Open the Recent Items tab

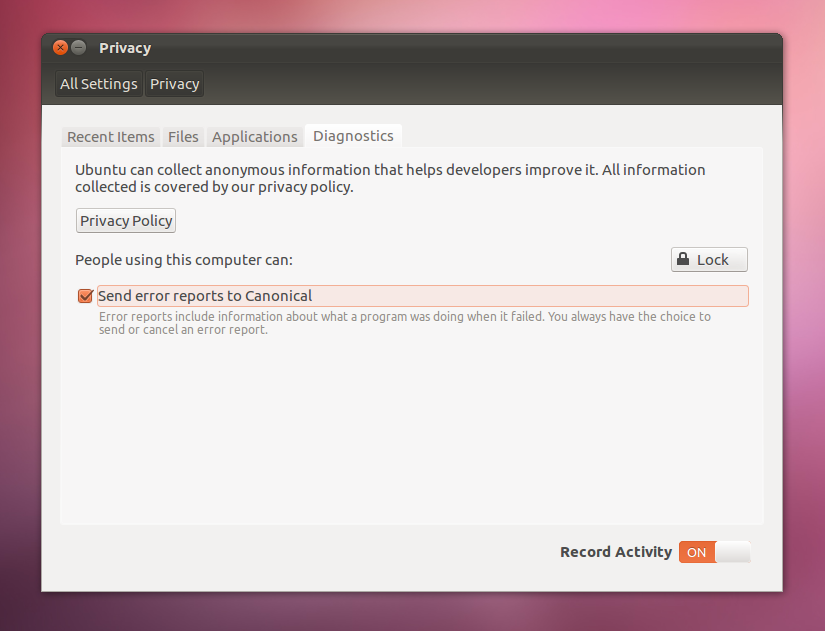point(110,137)
